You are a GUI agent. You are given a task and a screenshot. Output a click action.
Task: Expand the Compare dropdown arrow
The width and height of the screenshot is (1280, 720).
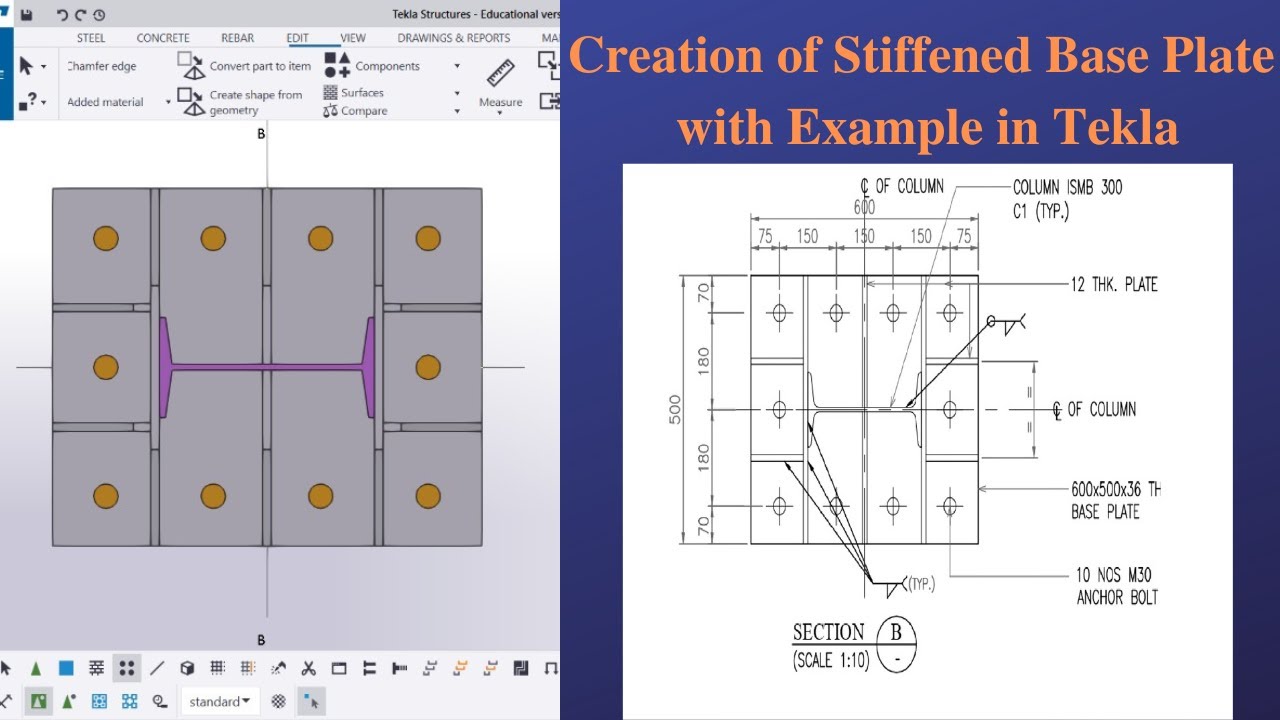point(457,111)
